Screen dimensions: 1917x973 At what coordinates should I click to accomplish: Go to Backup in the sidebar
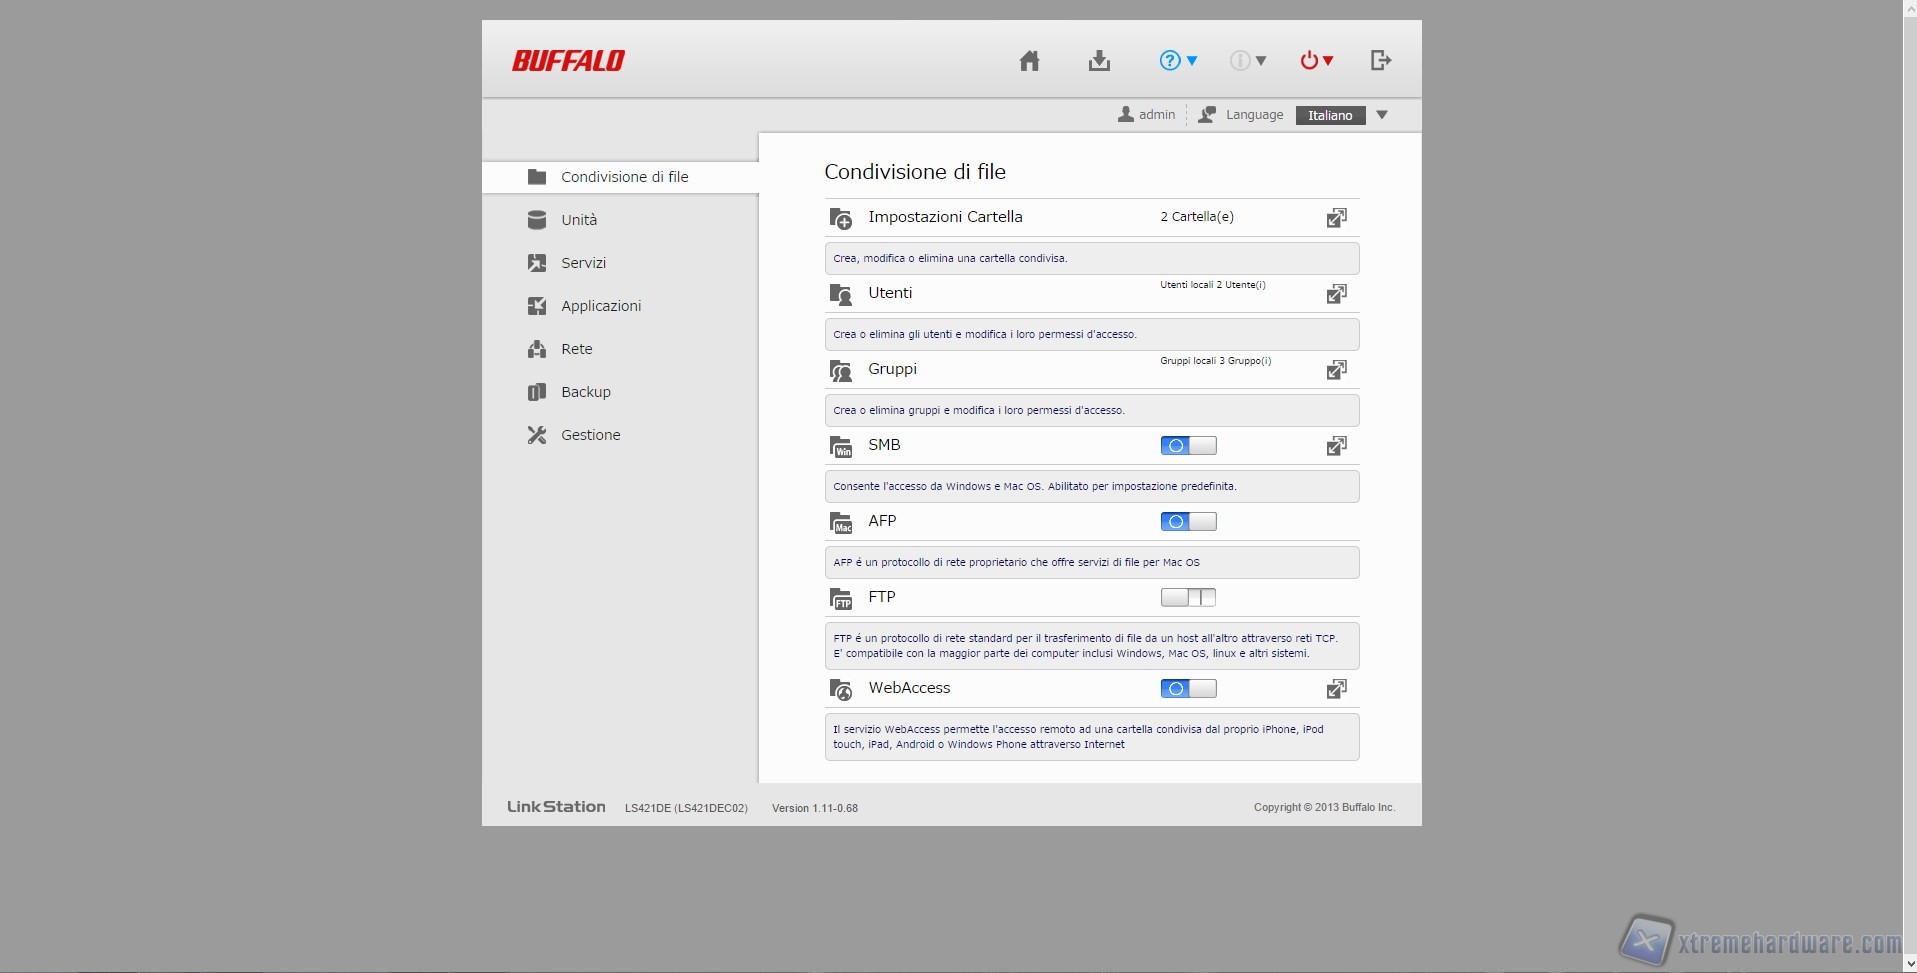[585, 392]
